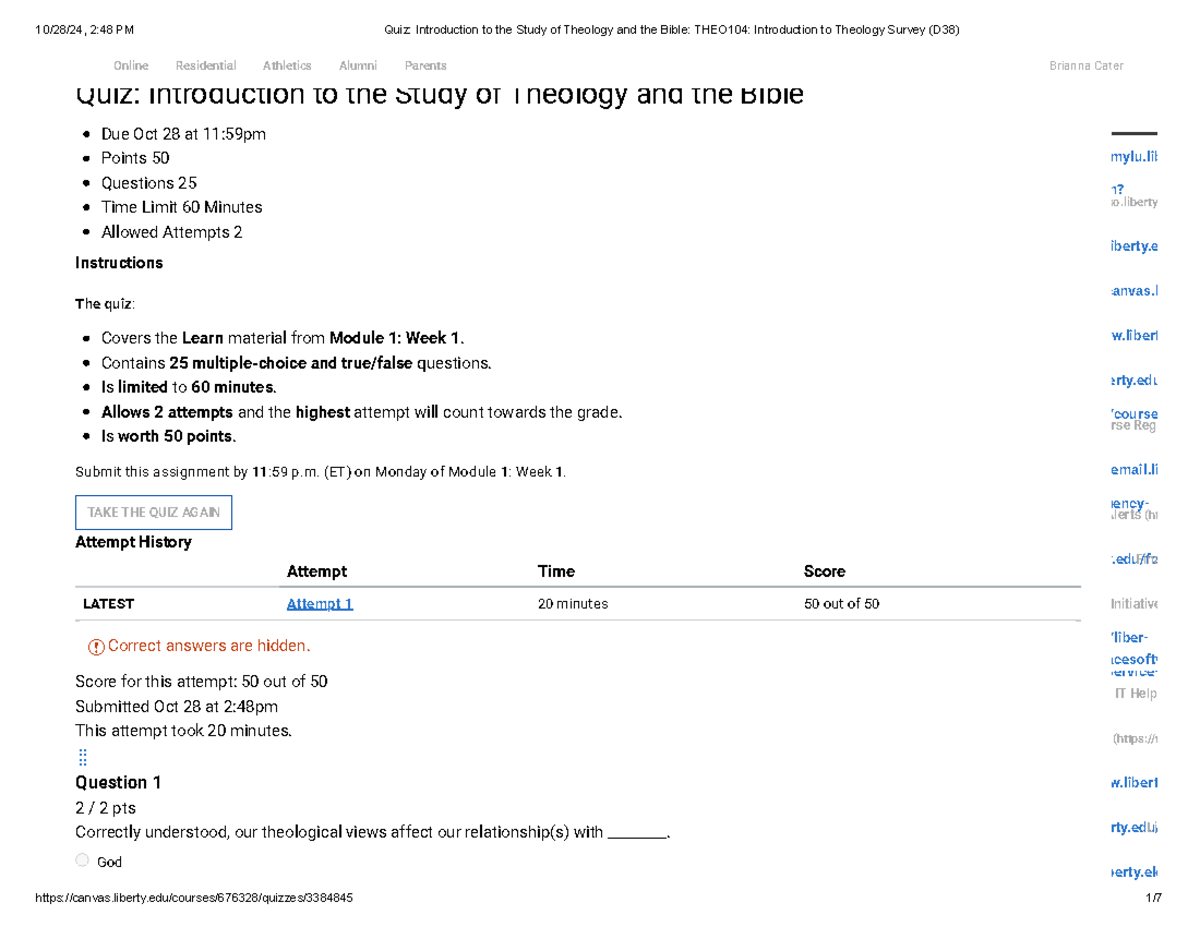Go to the Athletics nav item
Screen dimensions: 1200x927
tap(287, 66)
